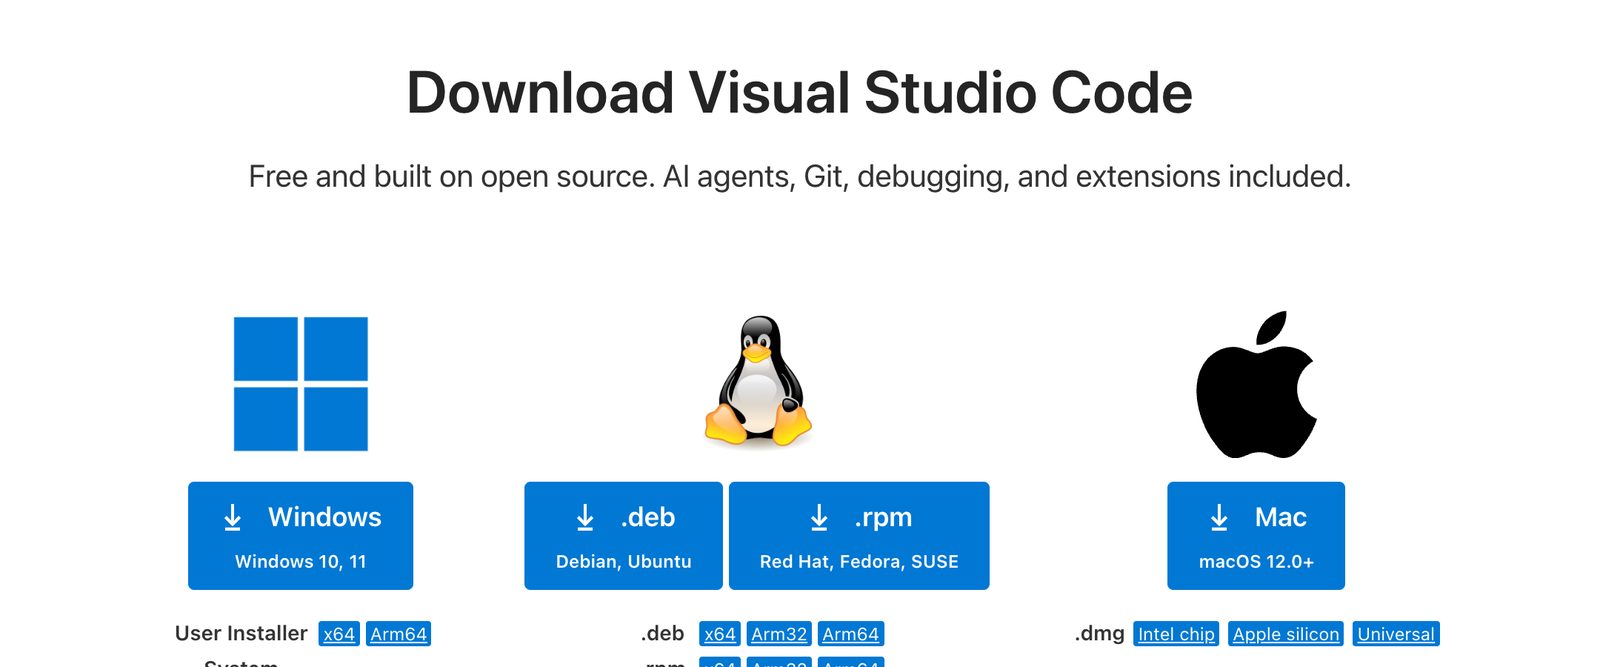The height and width of the screenshot is (667, 1600).
Task: Download VS Code for Windows 10, 11
Action: click(300, 536)
